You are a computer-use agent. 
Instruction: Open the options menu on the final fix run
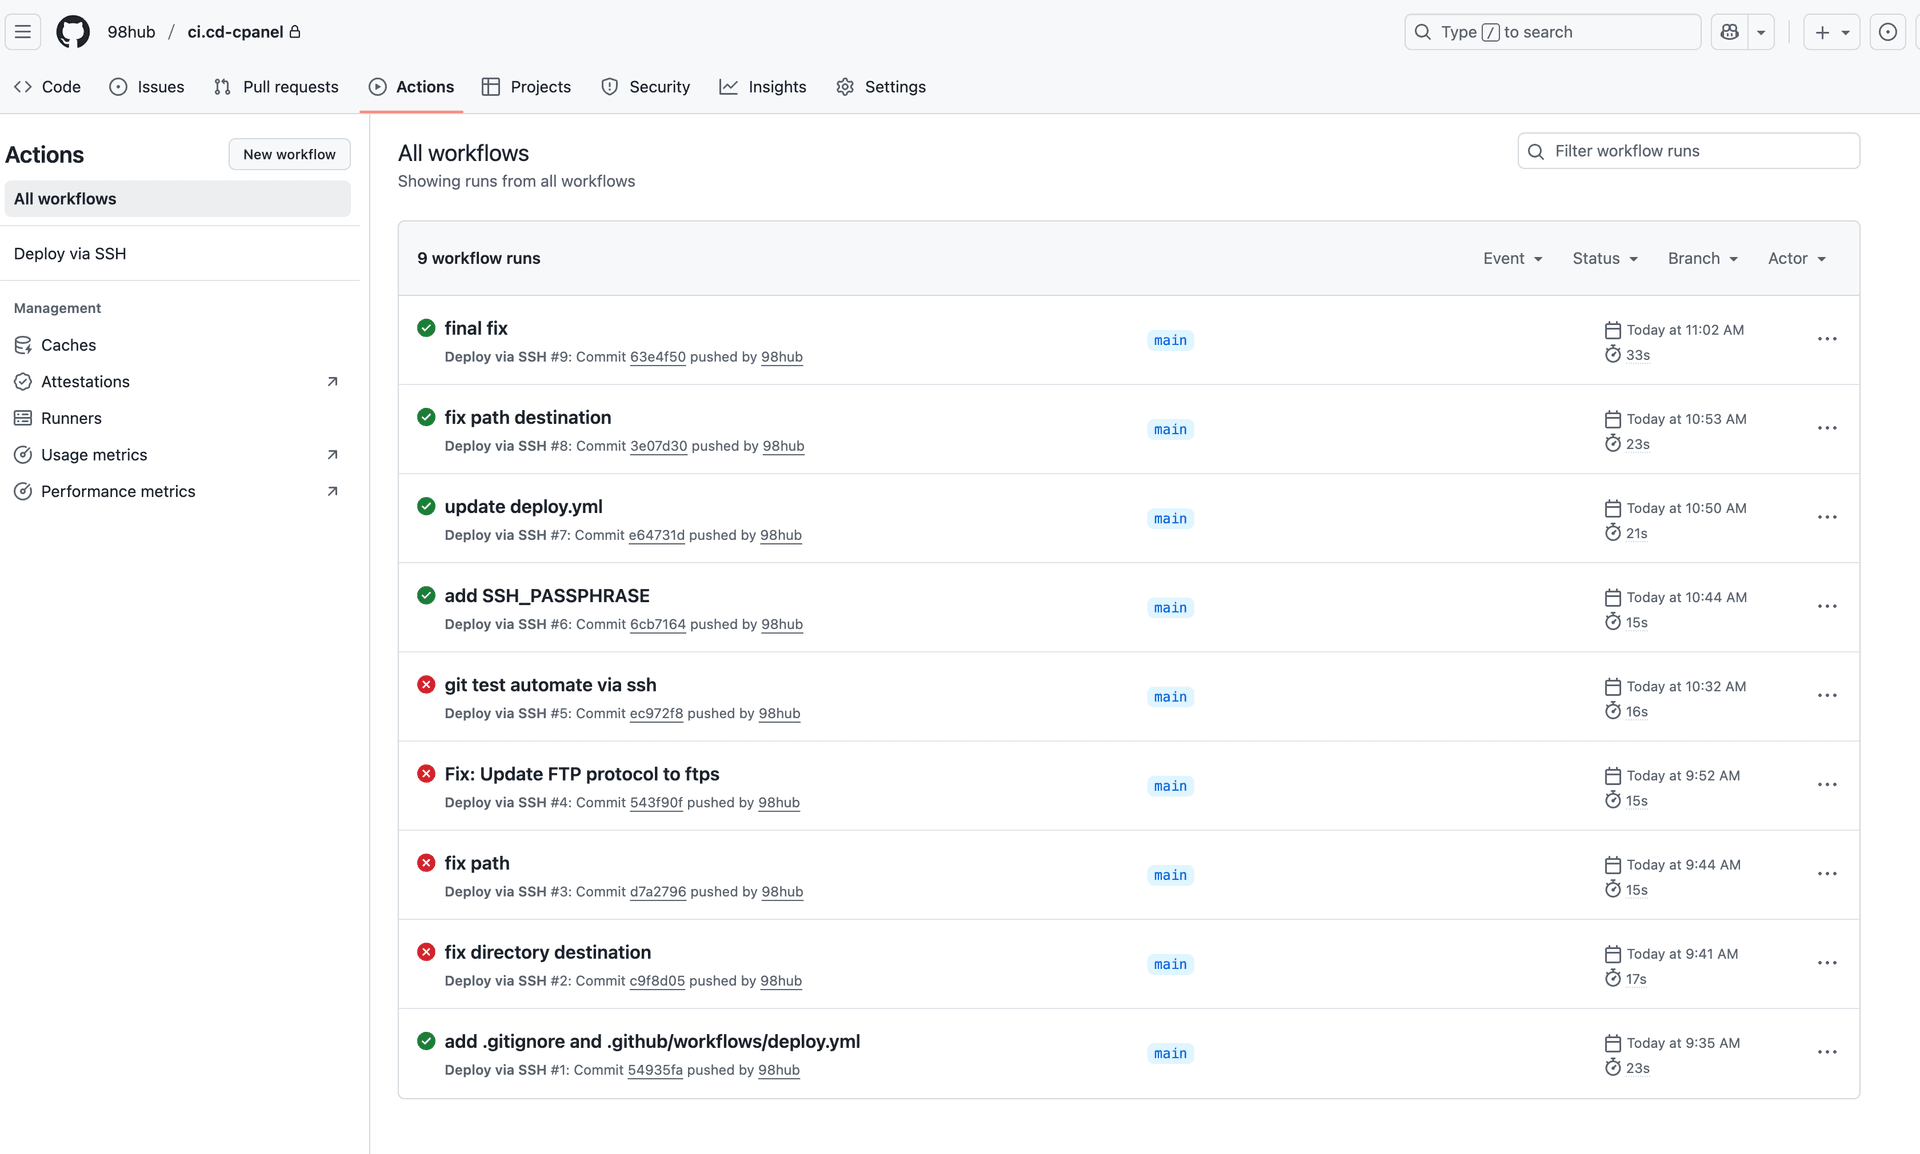[1827, 339]
